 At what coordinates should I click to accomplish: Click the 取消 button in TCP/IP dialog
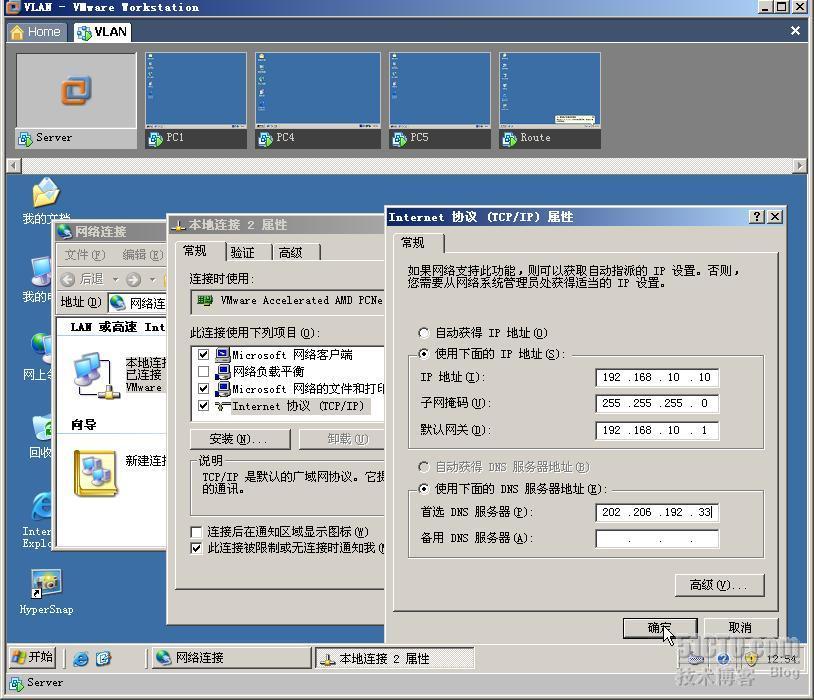(x=741, y=628)
